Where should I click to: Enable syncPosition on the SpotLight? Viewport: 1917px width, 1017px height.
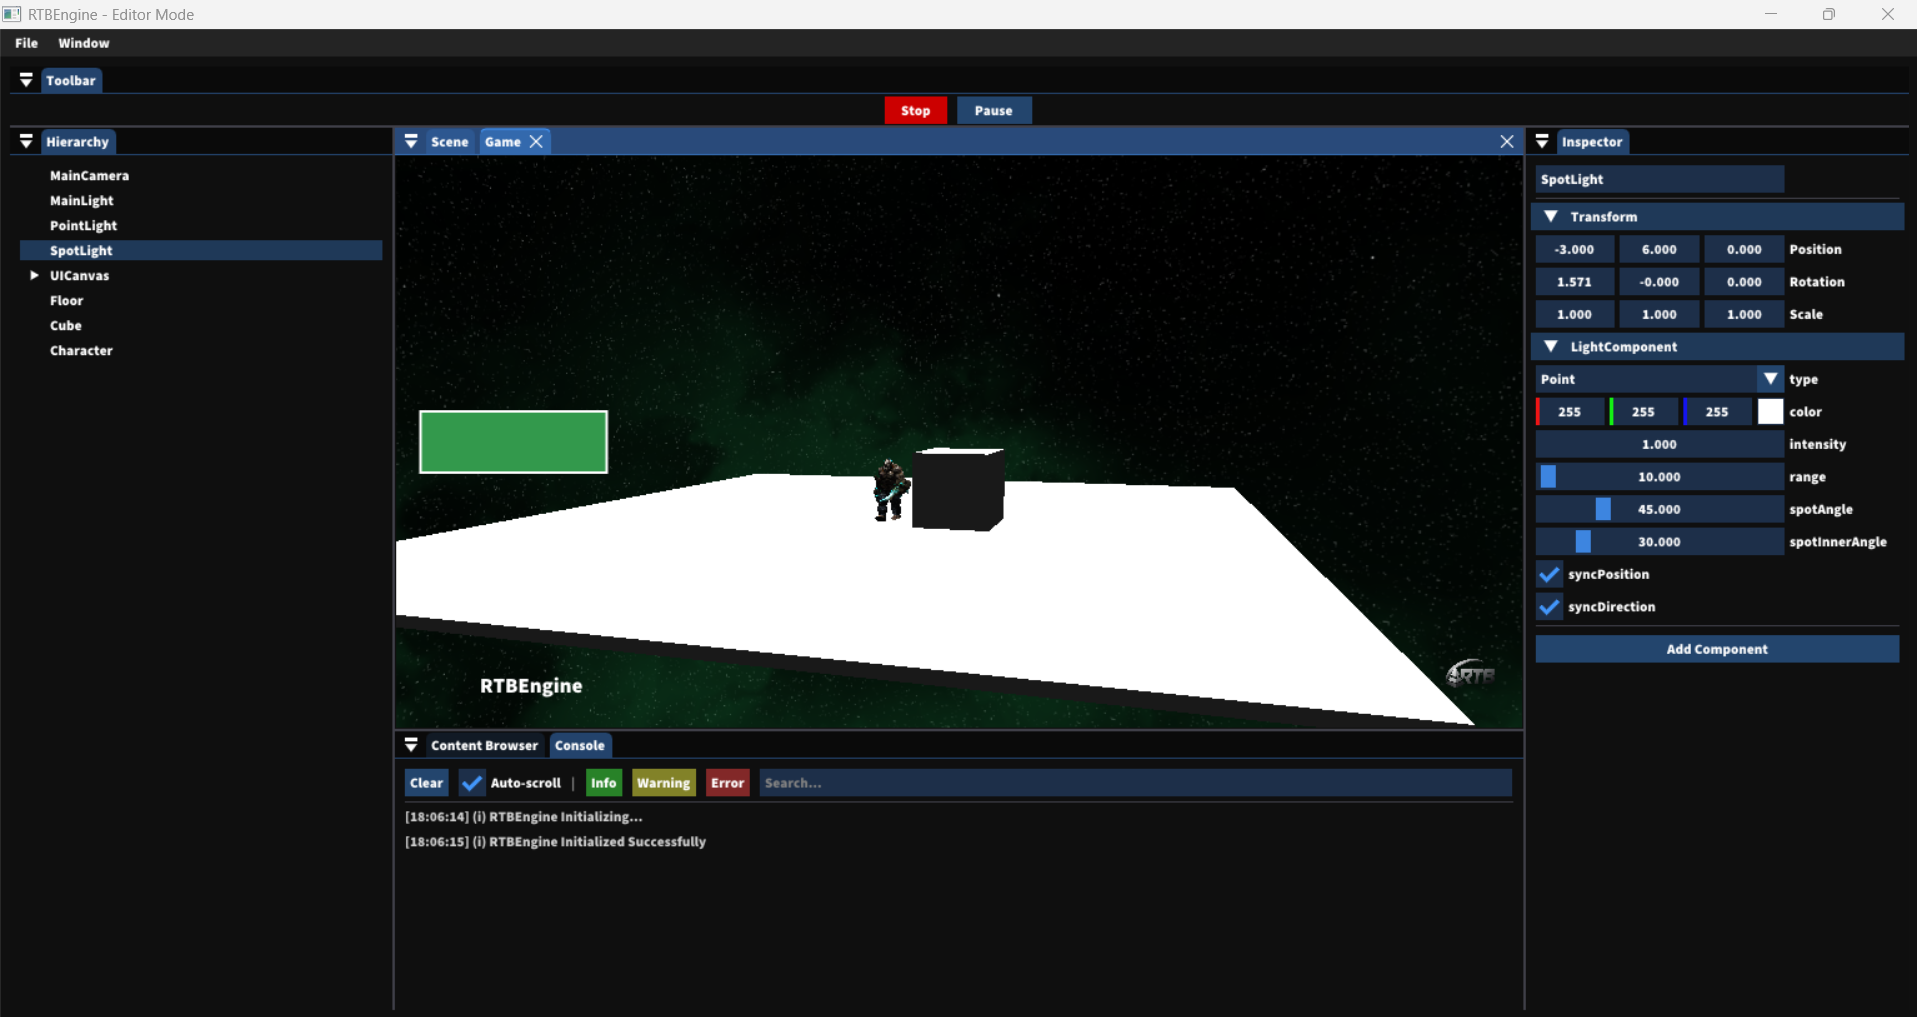1548,574
